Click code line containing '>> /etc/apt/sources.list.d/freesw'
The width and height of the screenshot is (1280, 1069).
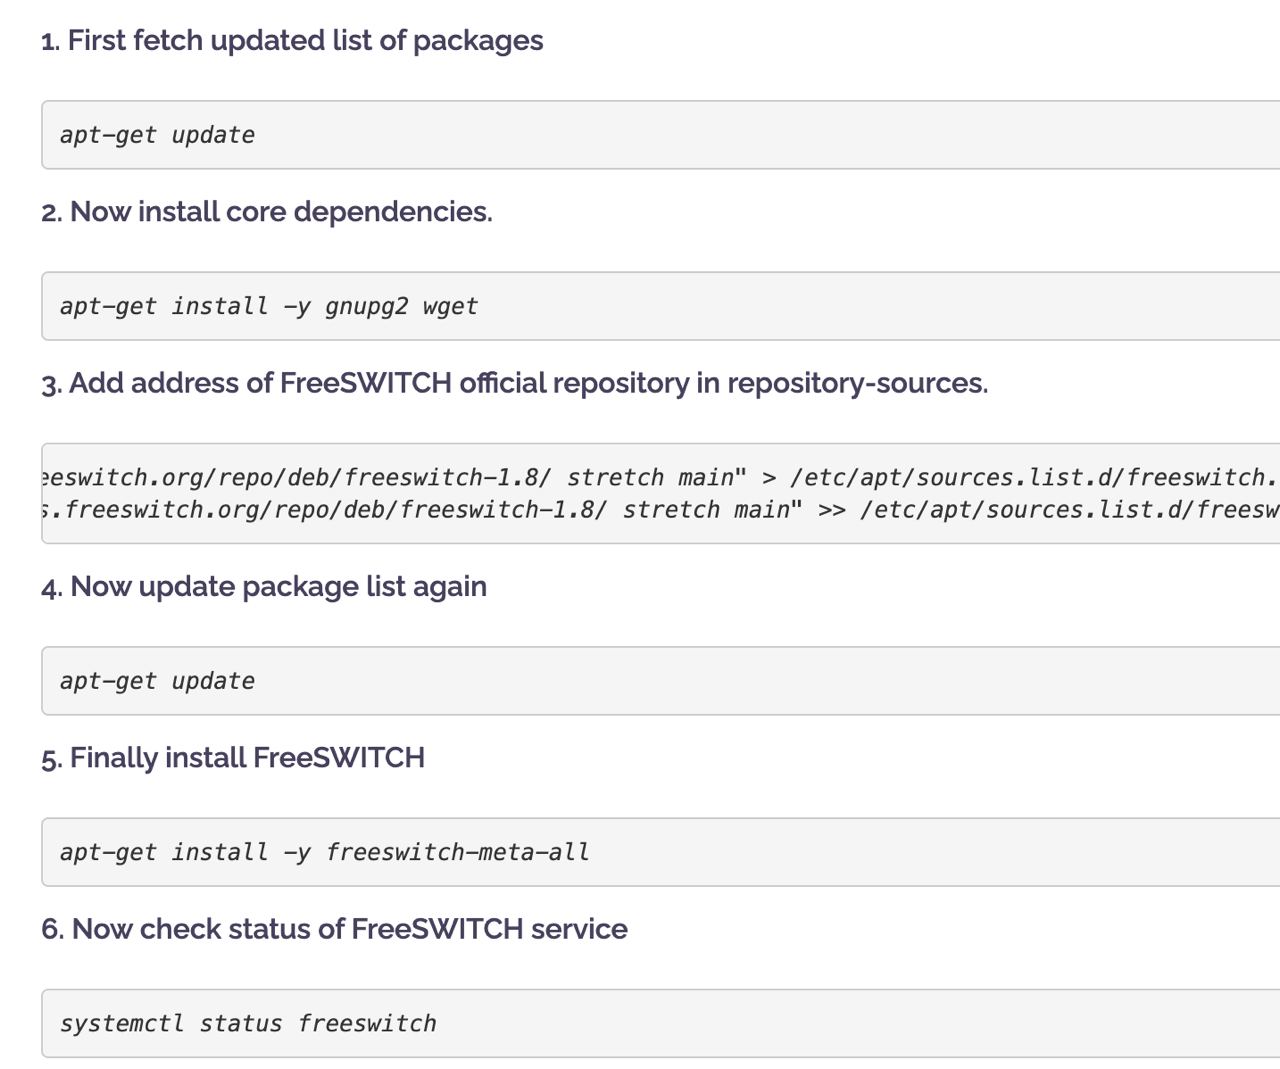pyautogui.click(x=661, y=510)
